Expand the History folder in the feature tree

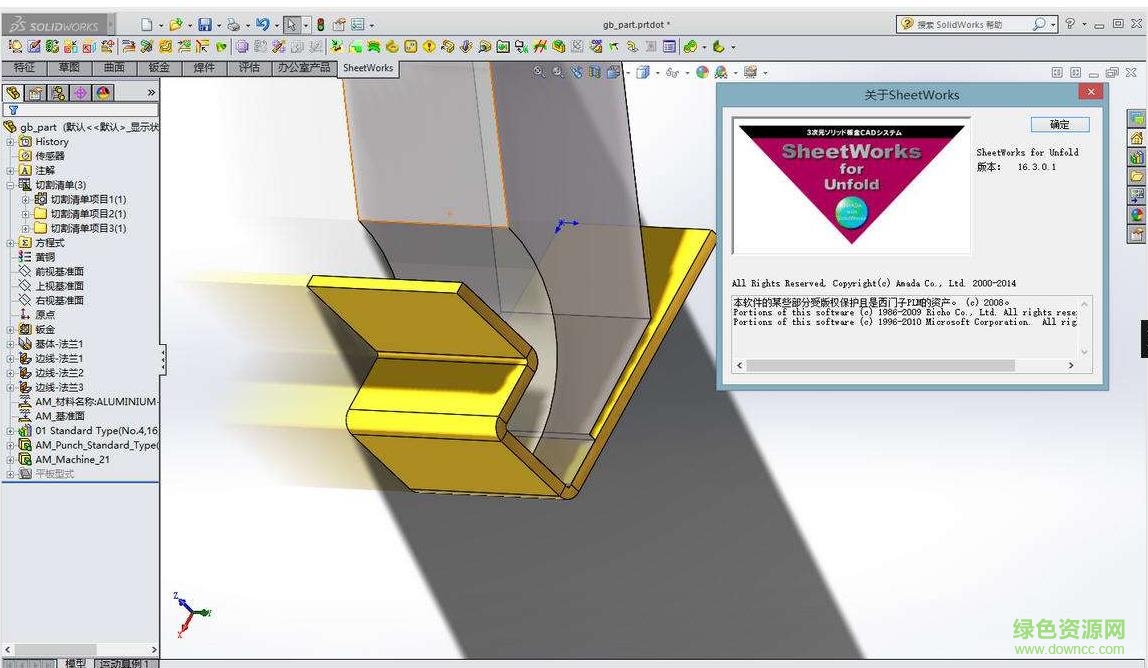pos(10,141)
